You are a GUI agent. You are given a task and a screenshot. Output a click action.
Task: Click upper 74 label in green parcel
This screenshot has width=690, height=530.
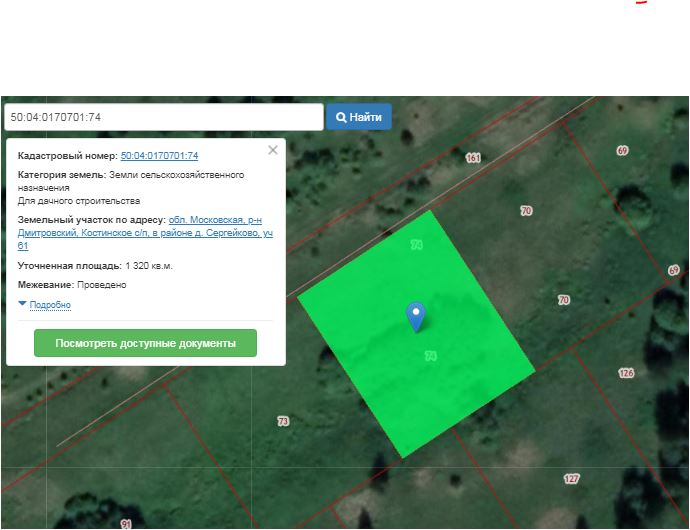(x=416, y=244)
